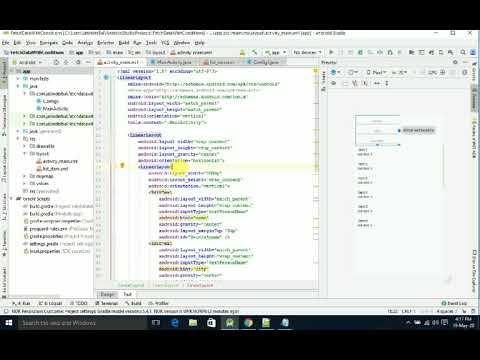Click the AVD Manager icon in toolbar
This screenshot has height=360, width=480.
point(441,52)
